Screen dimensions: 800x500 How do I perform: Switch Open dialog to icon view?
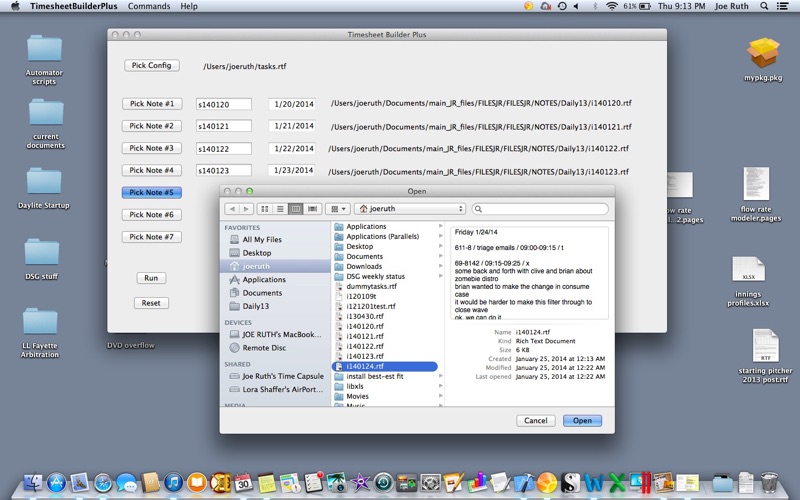tap(265, 209)
